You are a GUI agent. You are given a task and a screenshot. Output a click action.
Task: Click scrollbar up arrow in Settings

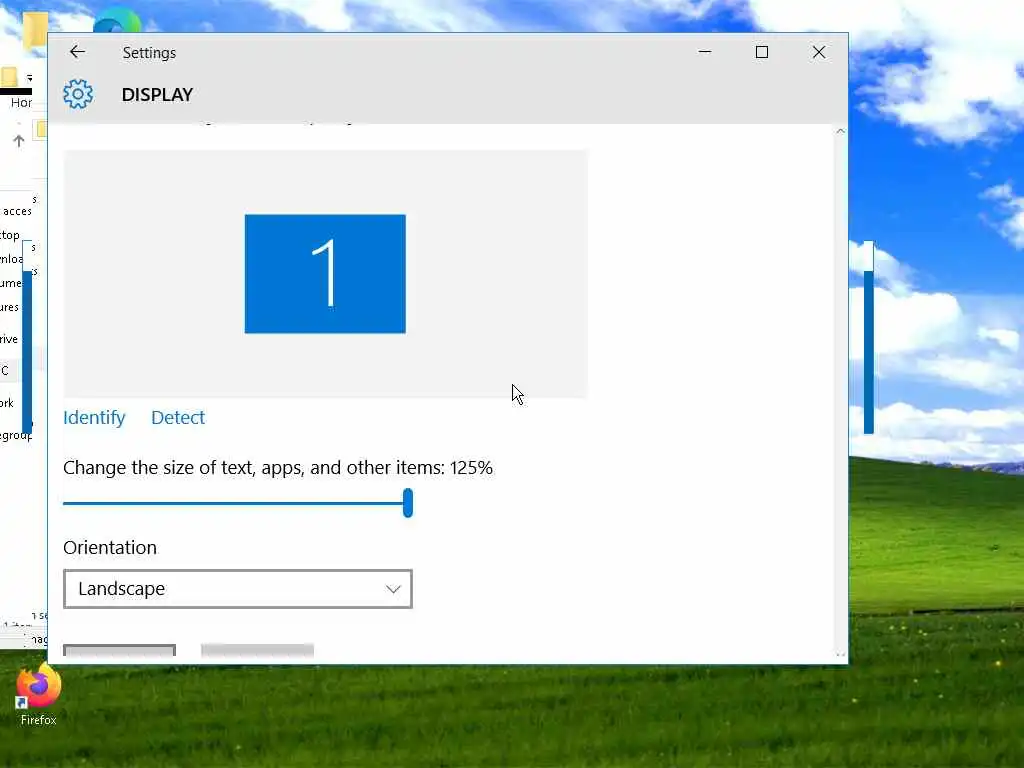tap(840, 131)
